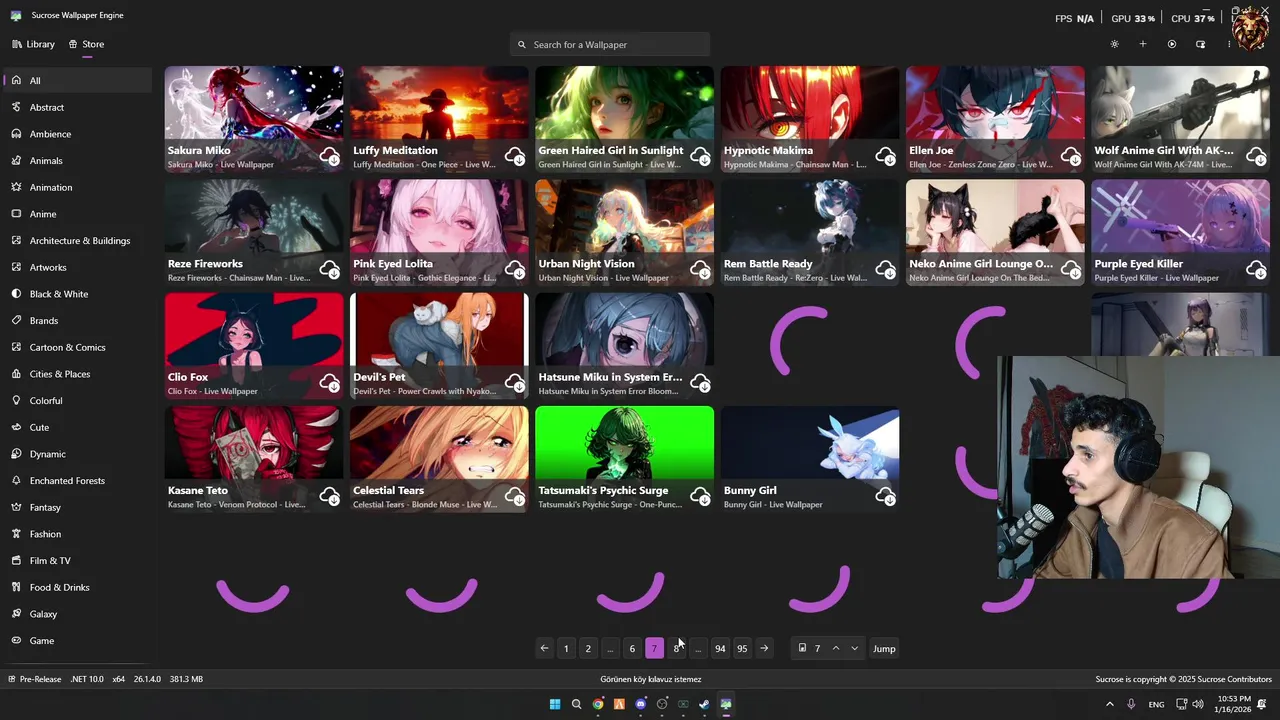
Task: Click the taskbar volume speaker icon
Action: pos(1198,704)
